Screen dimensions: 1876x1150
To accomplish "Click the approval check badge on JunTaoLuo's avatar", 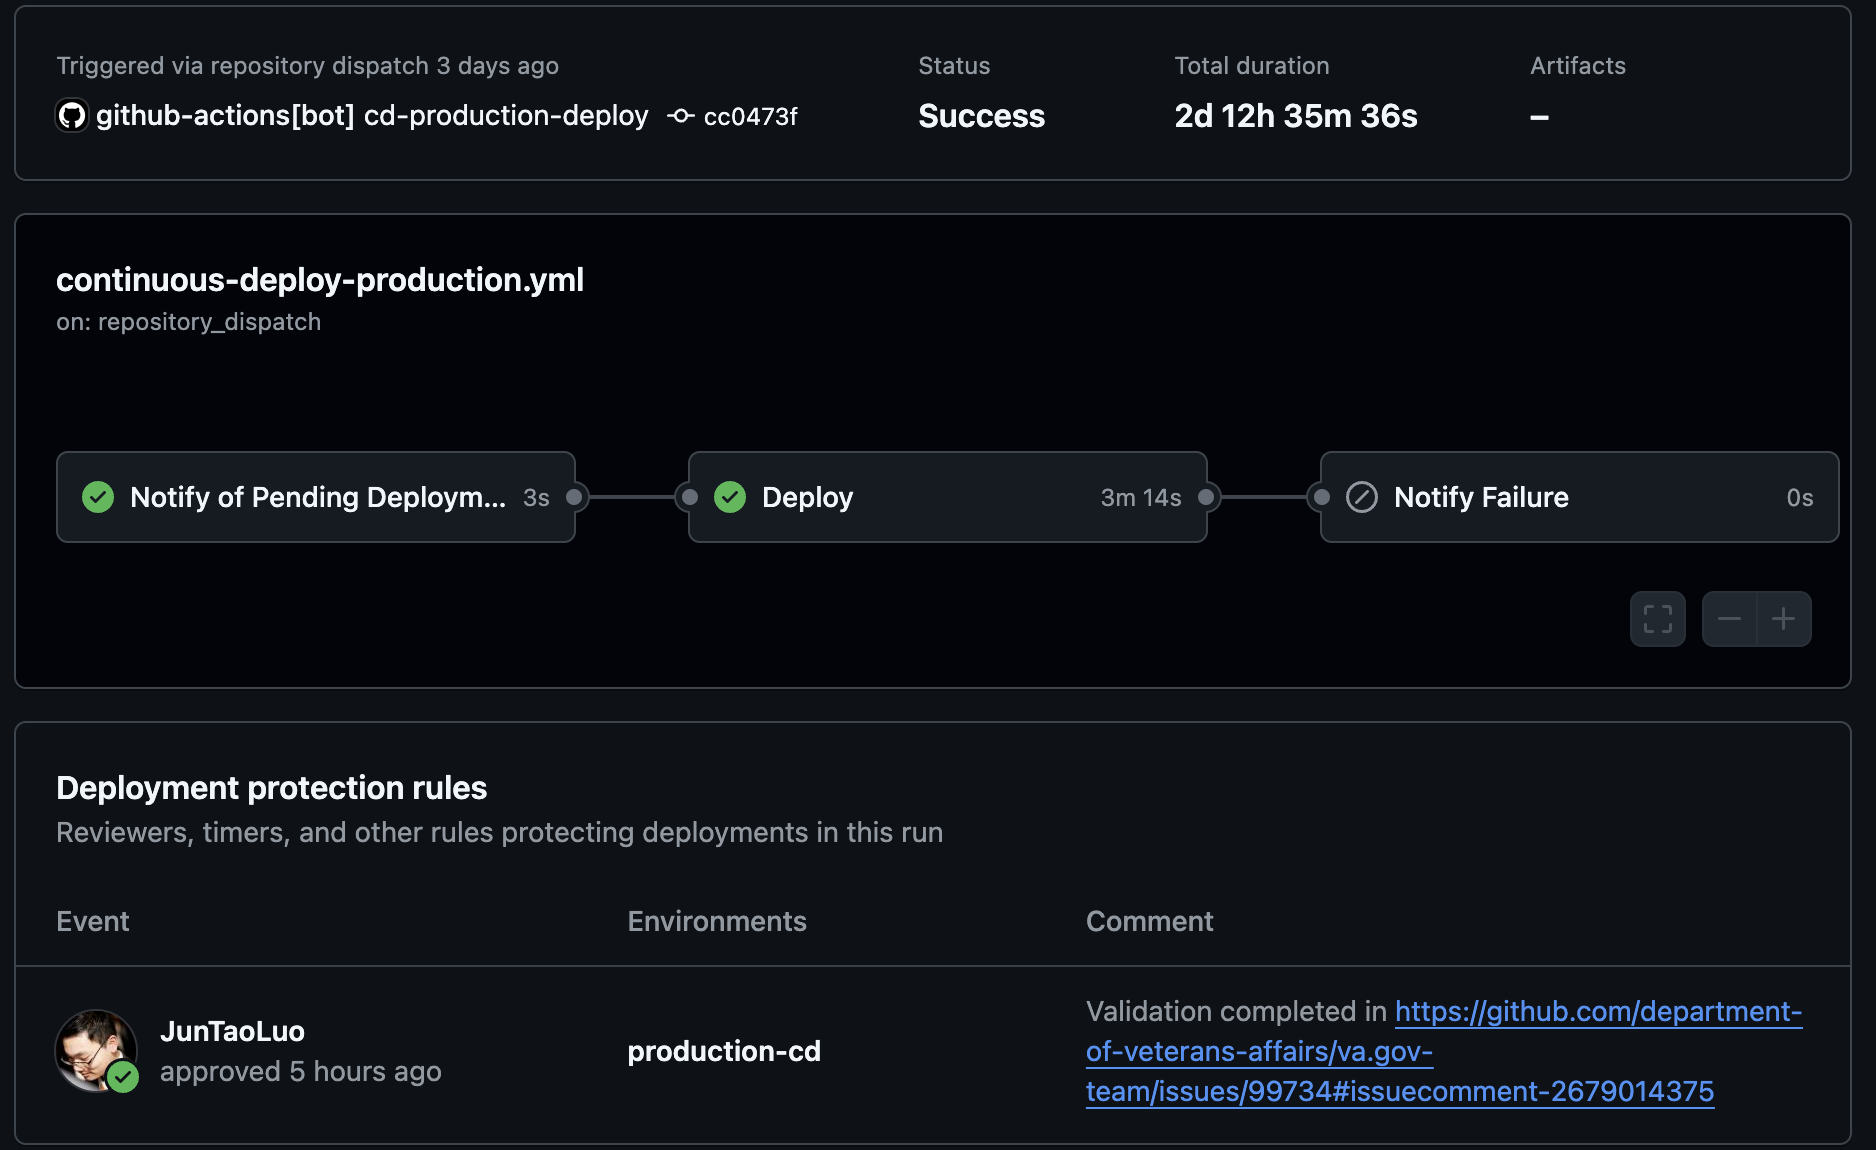I will tap(124, 1078).
